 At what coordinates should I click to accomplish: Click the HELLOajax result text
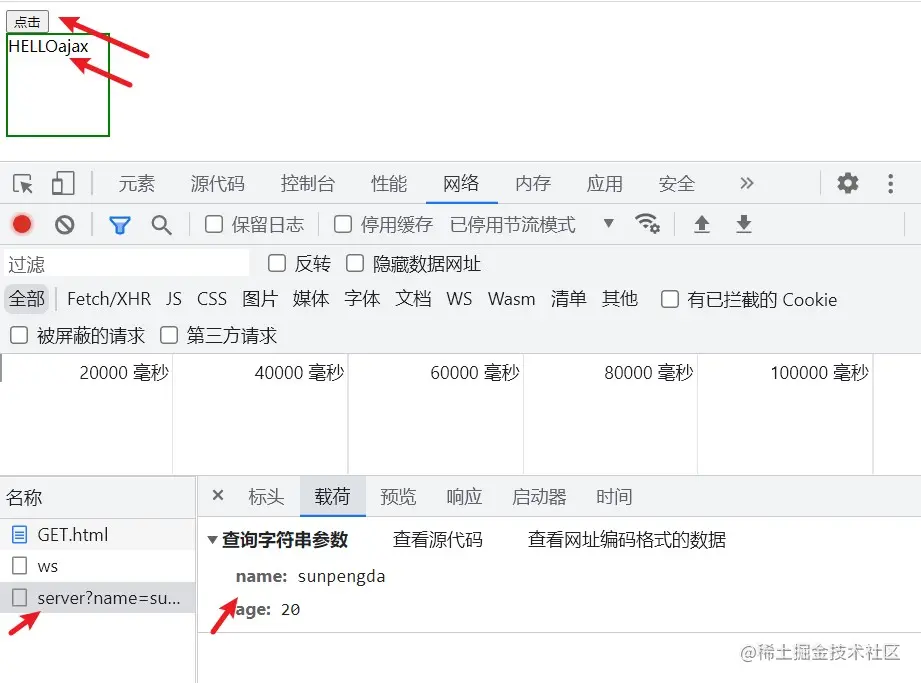[48, 46]
